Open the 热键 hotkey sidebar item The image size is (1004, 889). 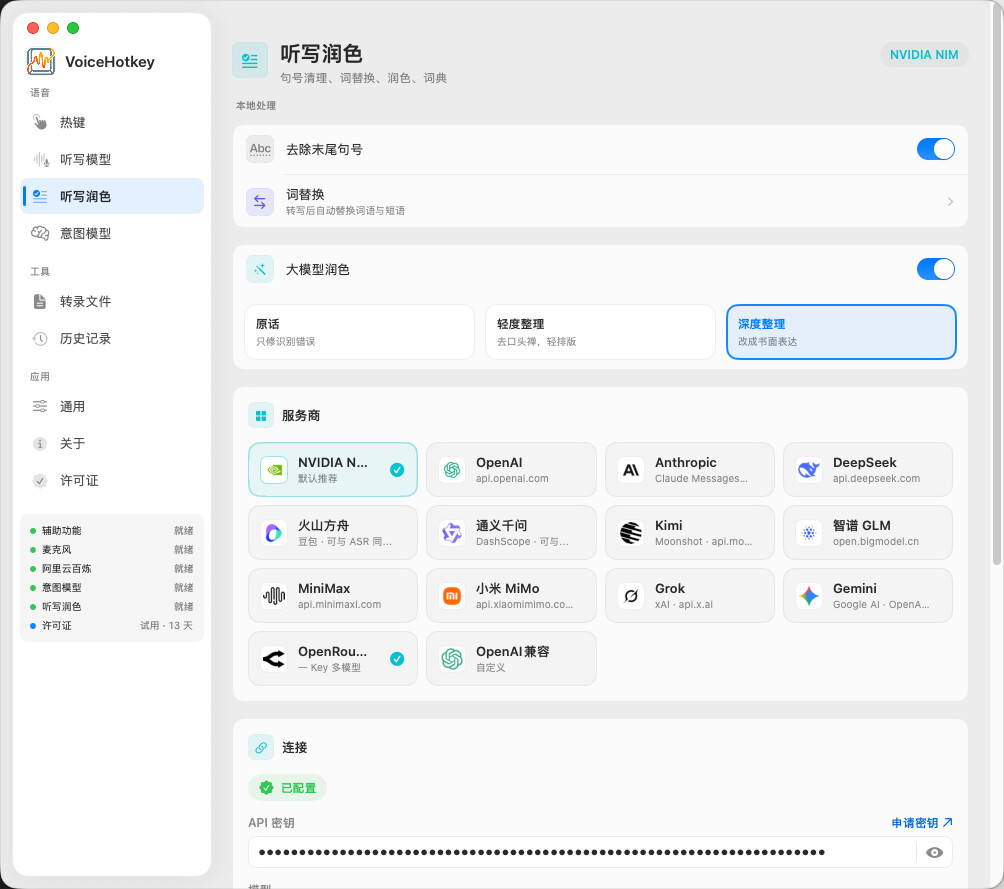tap(112, 122)
